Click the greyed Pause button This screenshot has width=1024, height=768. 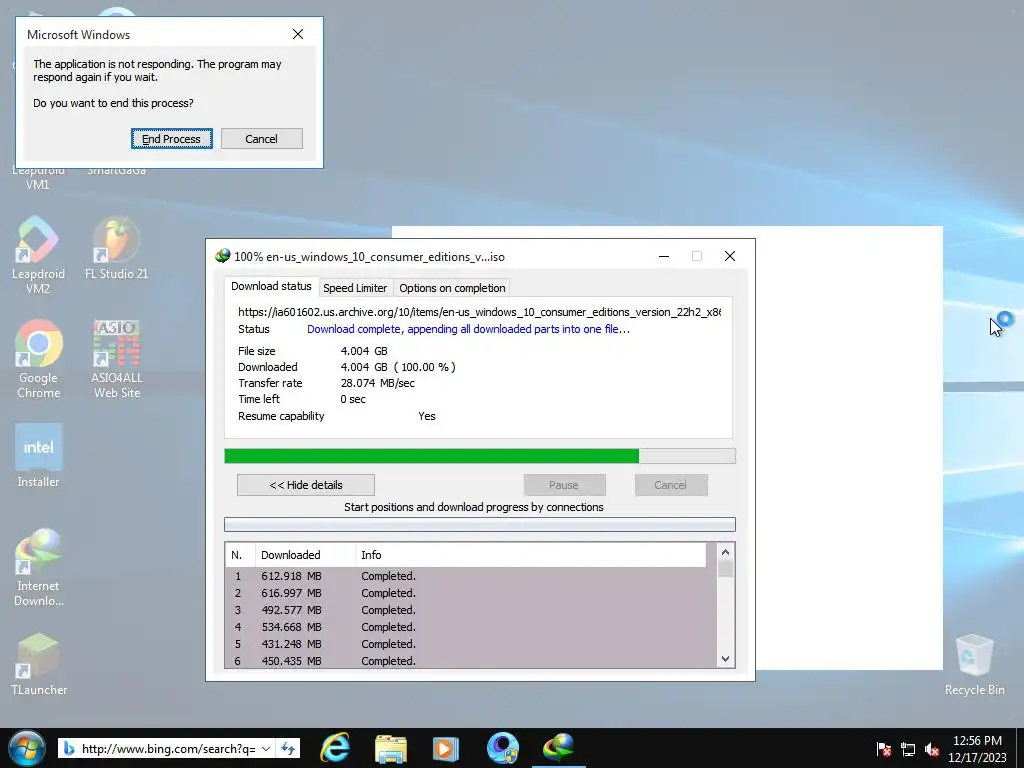tap(564, 485)
